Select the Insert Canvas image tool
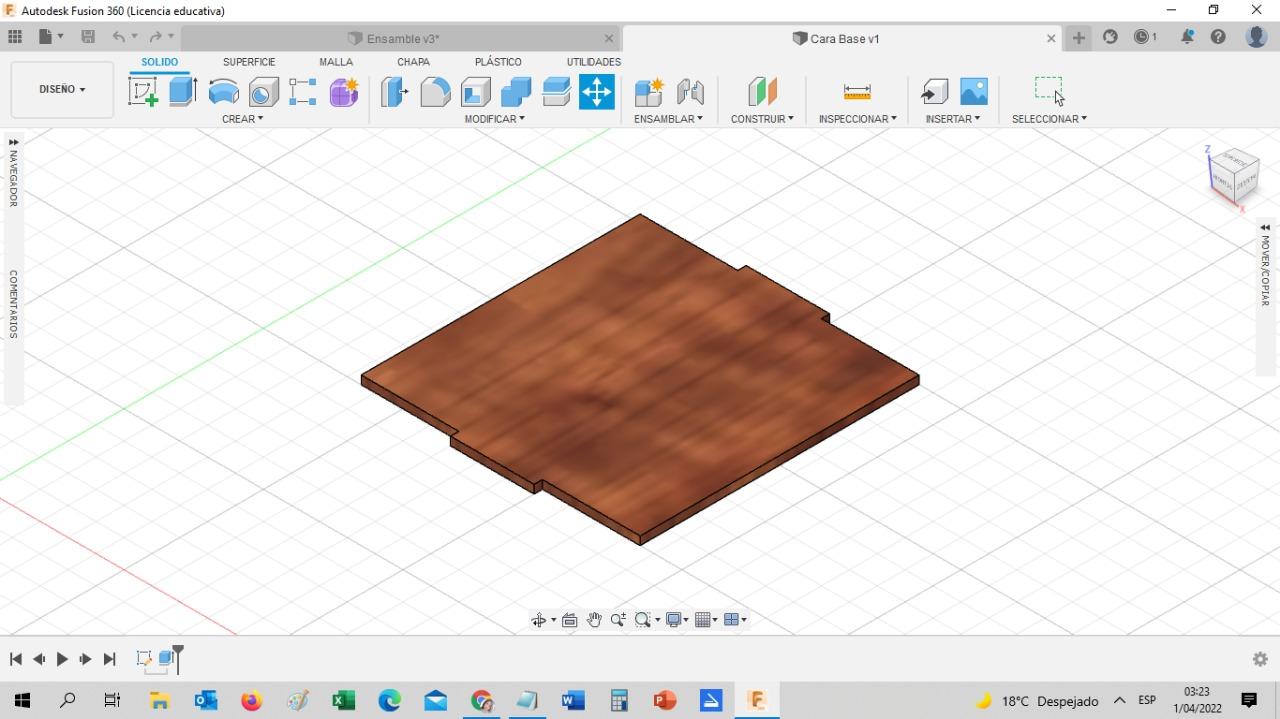This screenshot has width=1280, height=719. 974,92
